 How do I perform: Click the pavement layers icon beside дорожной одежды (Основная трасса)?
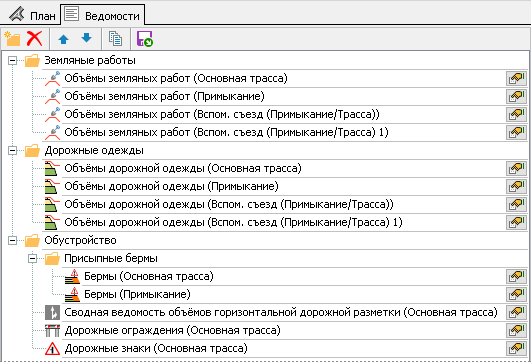point(52,169)
